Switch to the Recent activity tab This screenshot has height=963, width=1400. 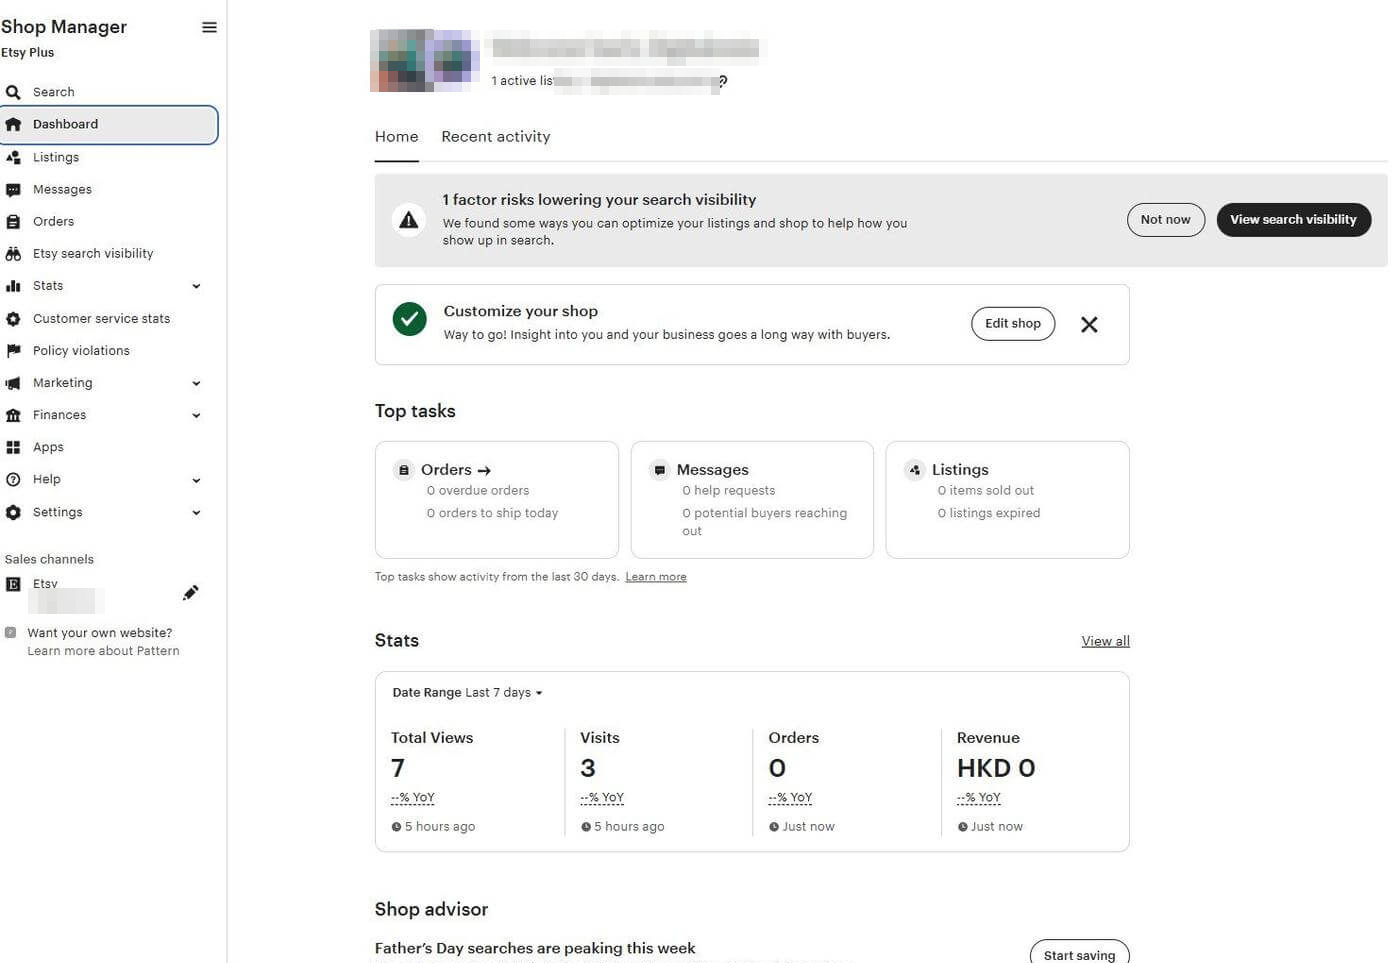pos(496,137)
